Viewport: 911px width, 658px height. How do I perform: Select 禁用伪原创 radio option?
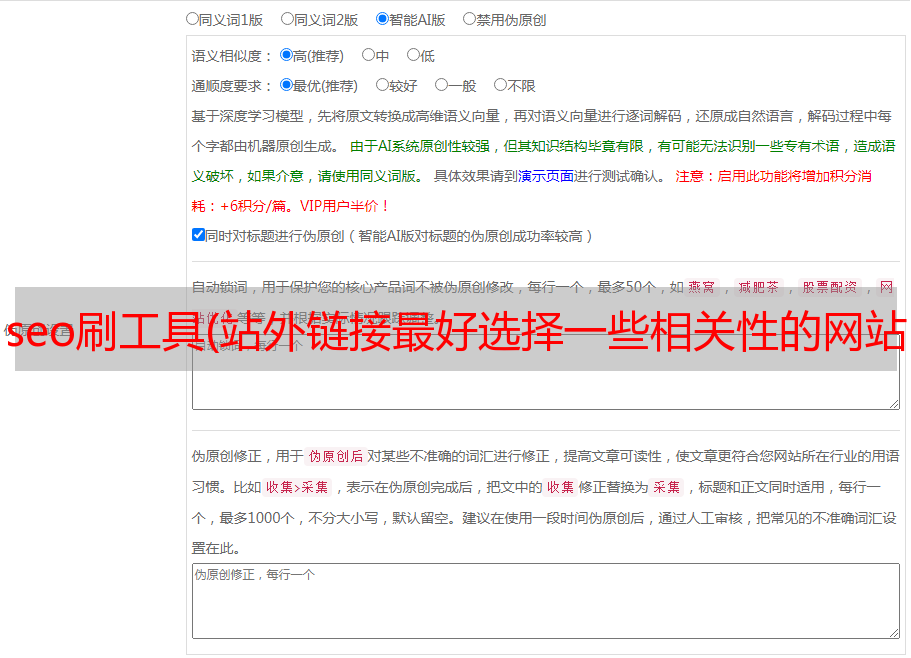click(469, 19)
